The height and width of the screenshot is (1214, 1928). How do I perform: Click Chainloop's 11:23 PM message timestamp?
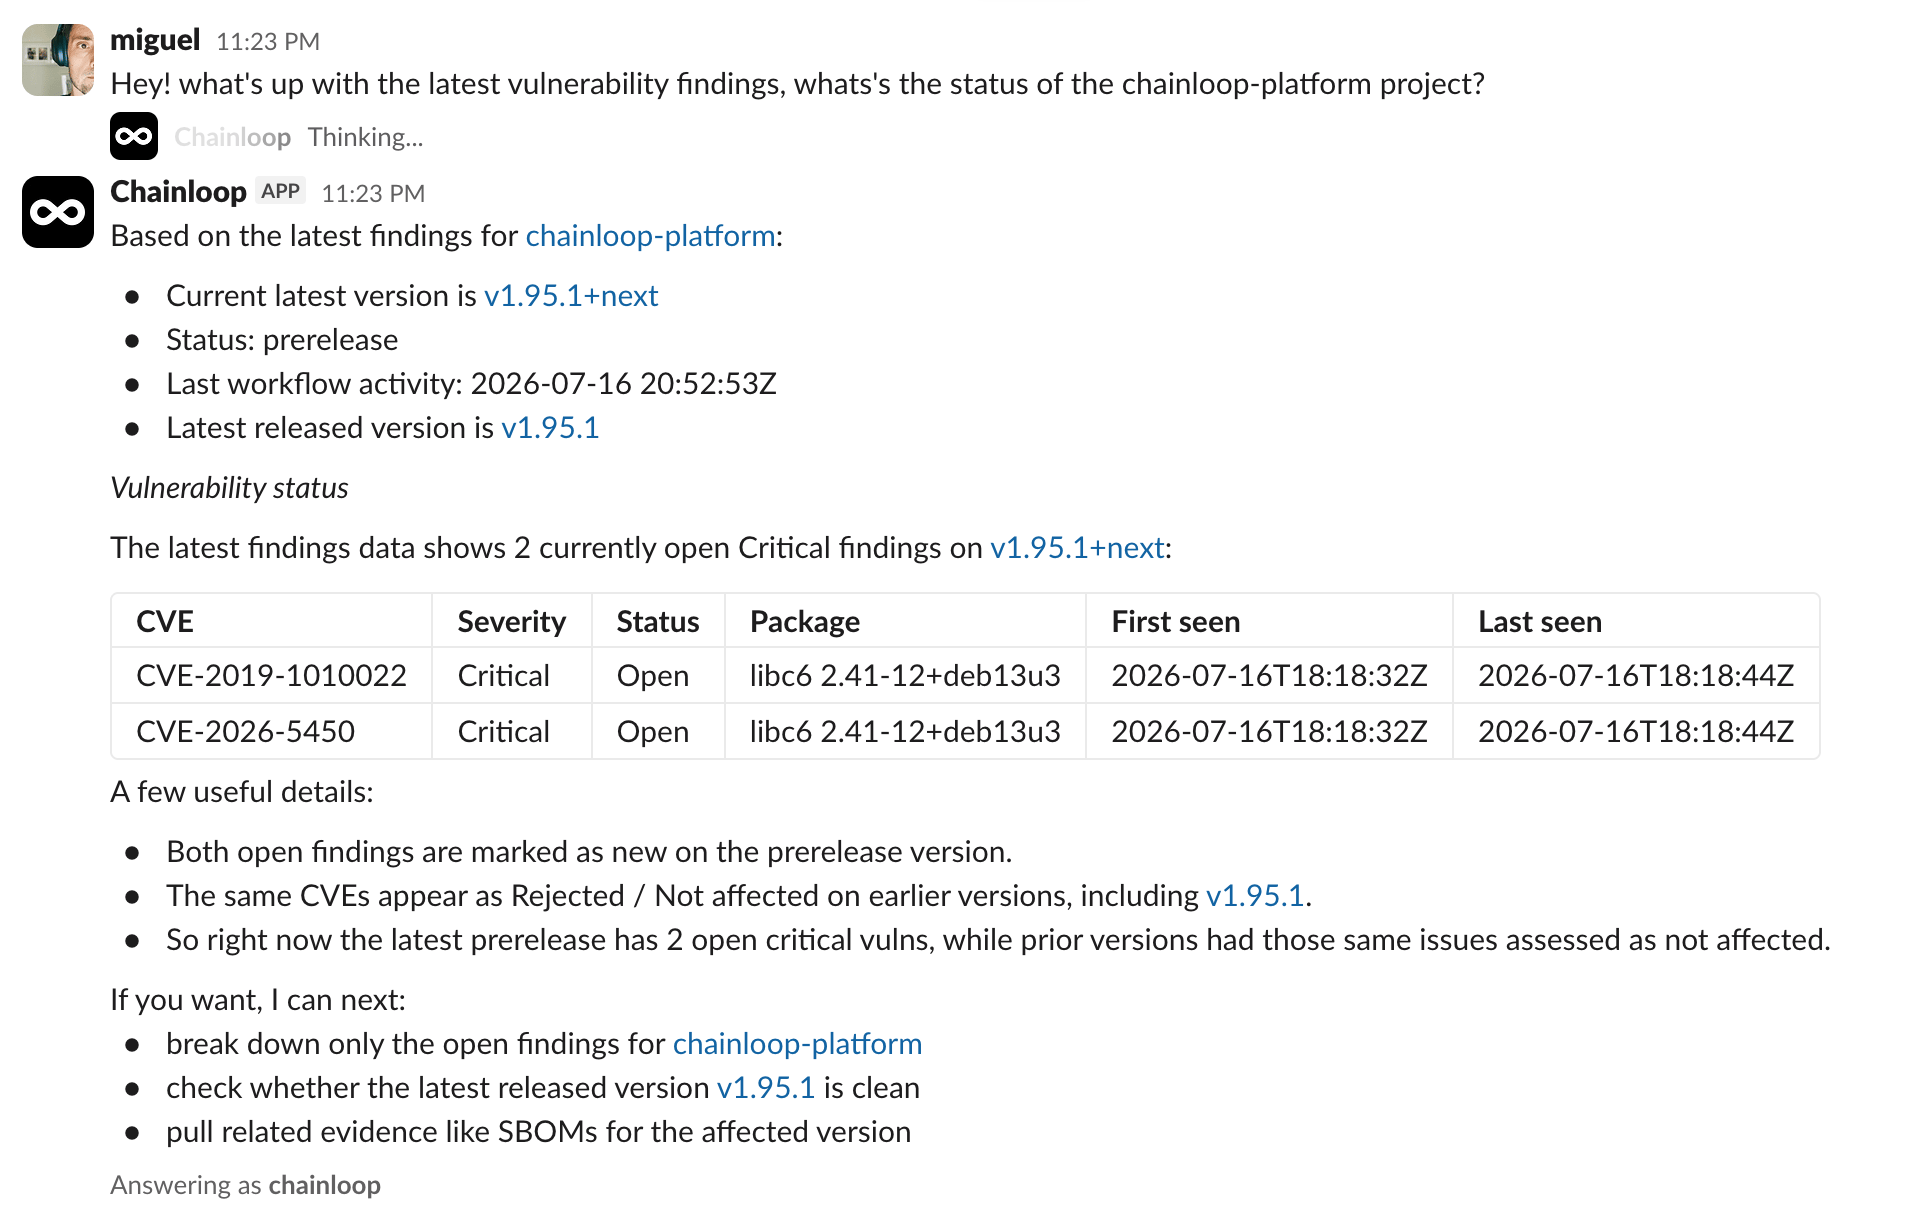pyautogui.click(x=373, y=194)
